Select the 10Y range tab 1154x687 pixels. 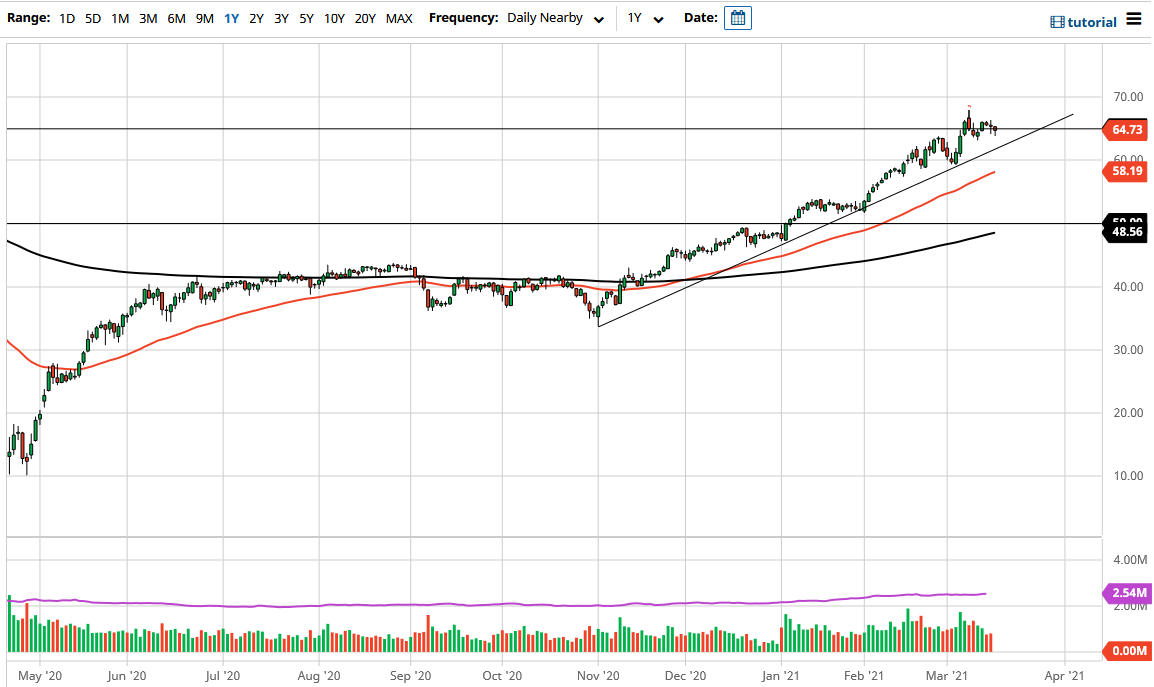332,18
